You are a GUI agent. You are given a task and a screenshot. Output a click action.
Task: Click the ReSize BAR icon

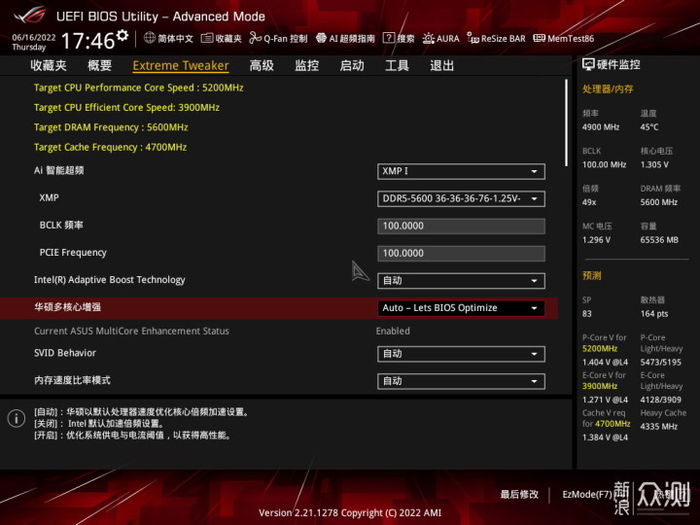pyautogui.click(x=473, y=38)
